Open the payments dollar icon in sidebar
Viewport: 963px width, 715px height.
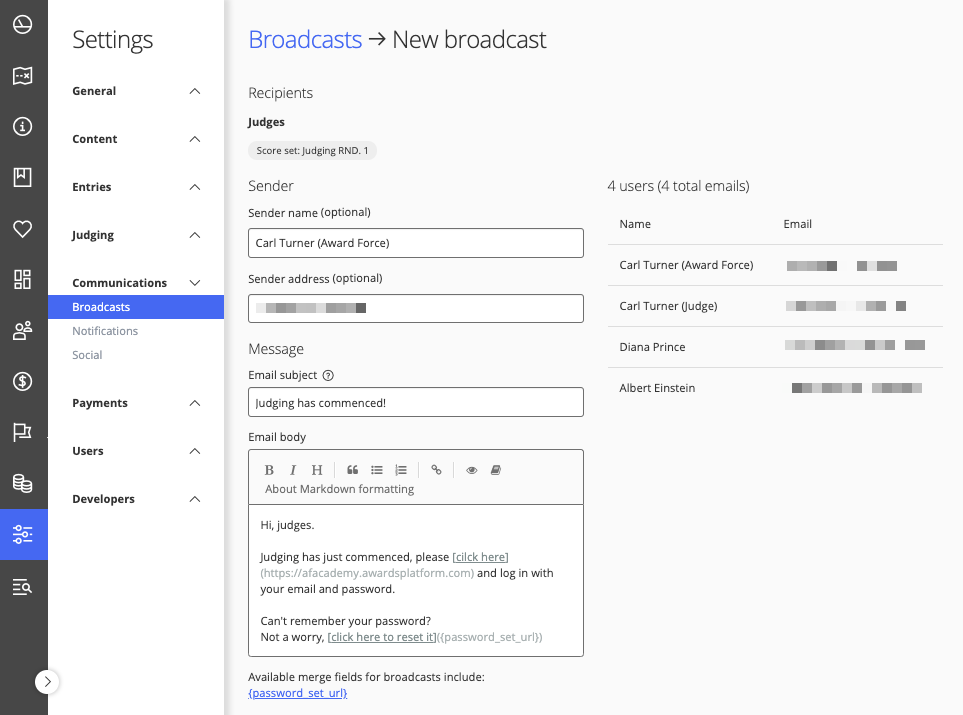[22, 381]
